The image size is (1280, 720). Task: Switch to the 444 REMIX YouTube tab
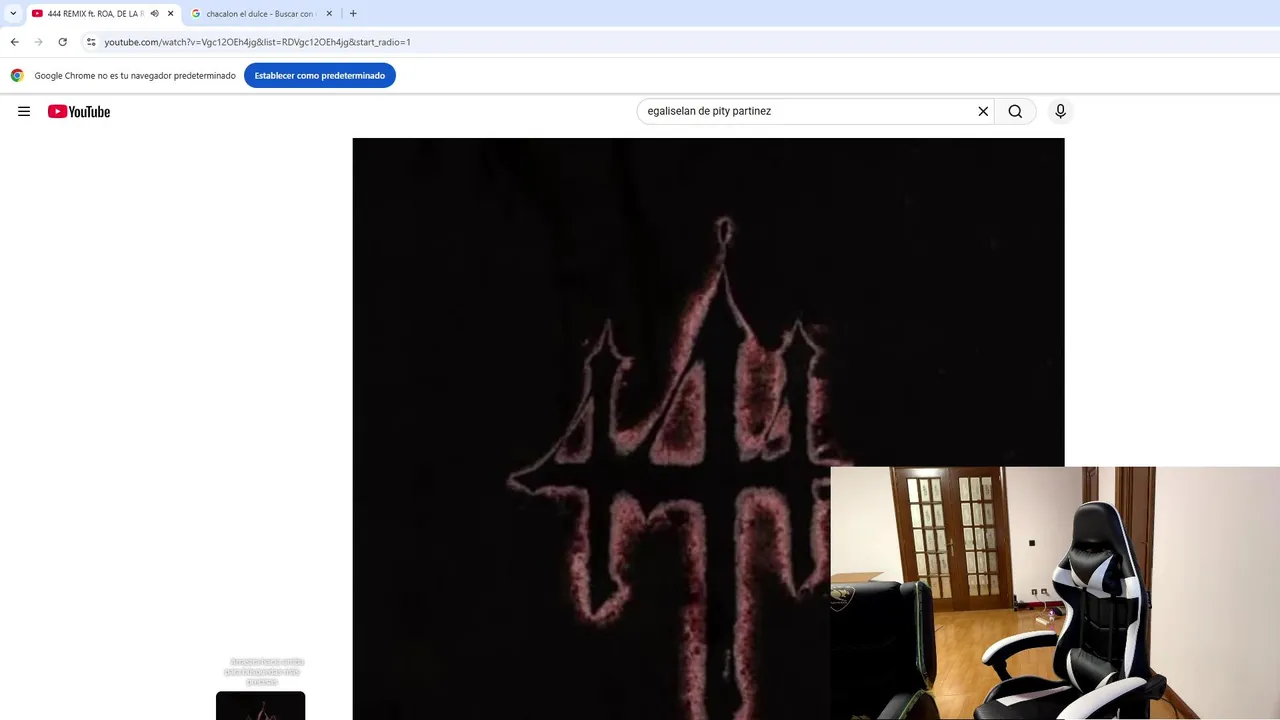(x=103, y=14)
